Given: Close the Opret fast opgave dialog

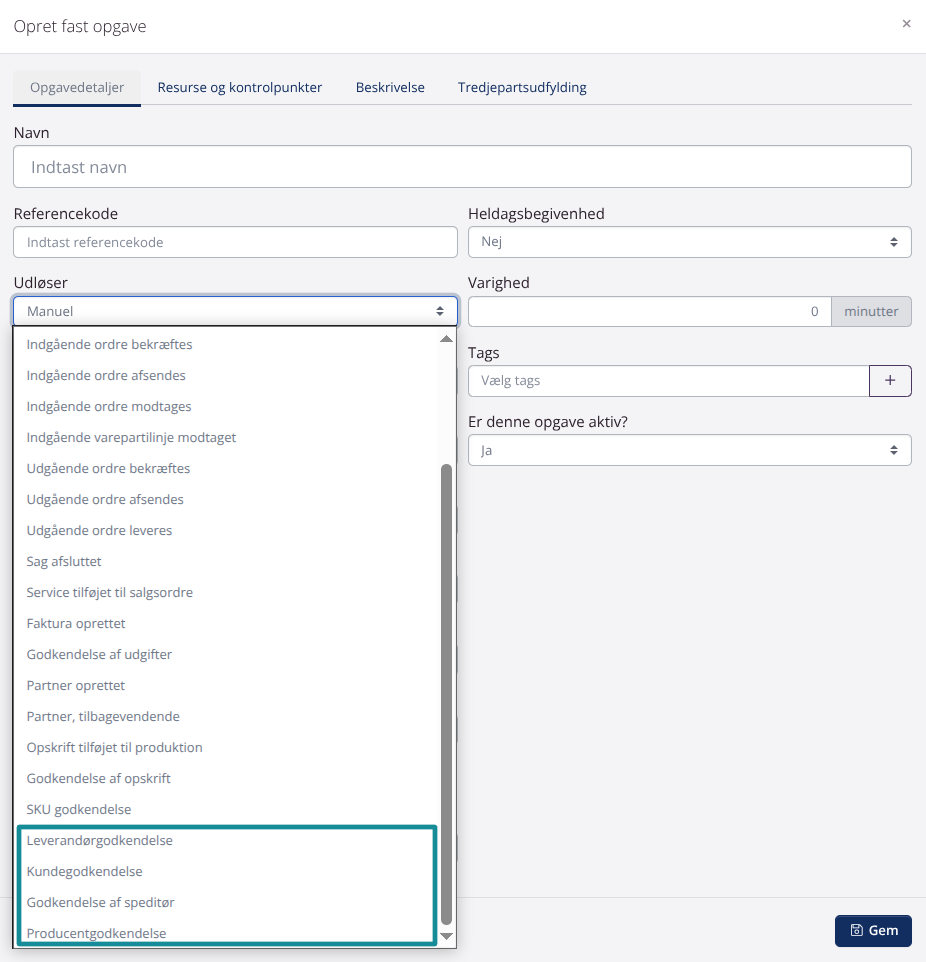Looking at the screenshot, I should [906, 24].
